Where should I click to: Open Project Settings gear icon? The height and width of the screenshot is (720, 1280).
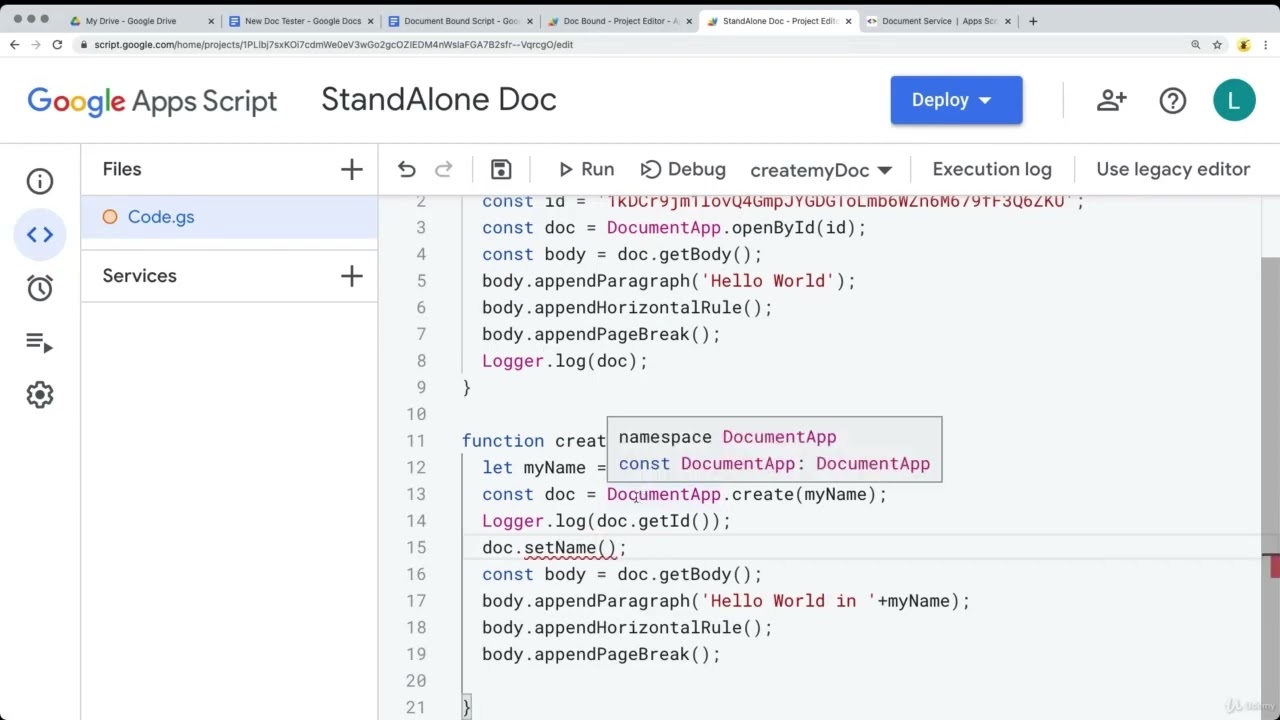pyautogui.click(x=40, y=395)
